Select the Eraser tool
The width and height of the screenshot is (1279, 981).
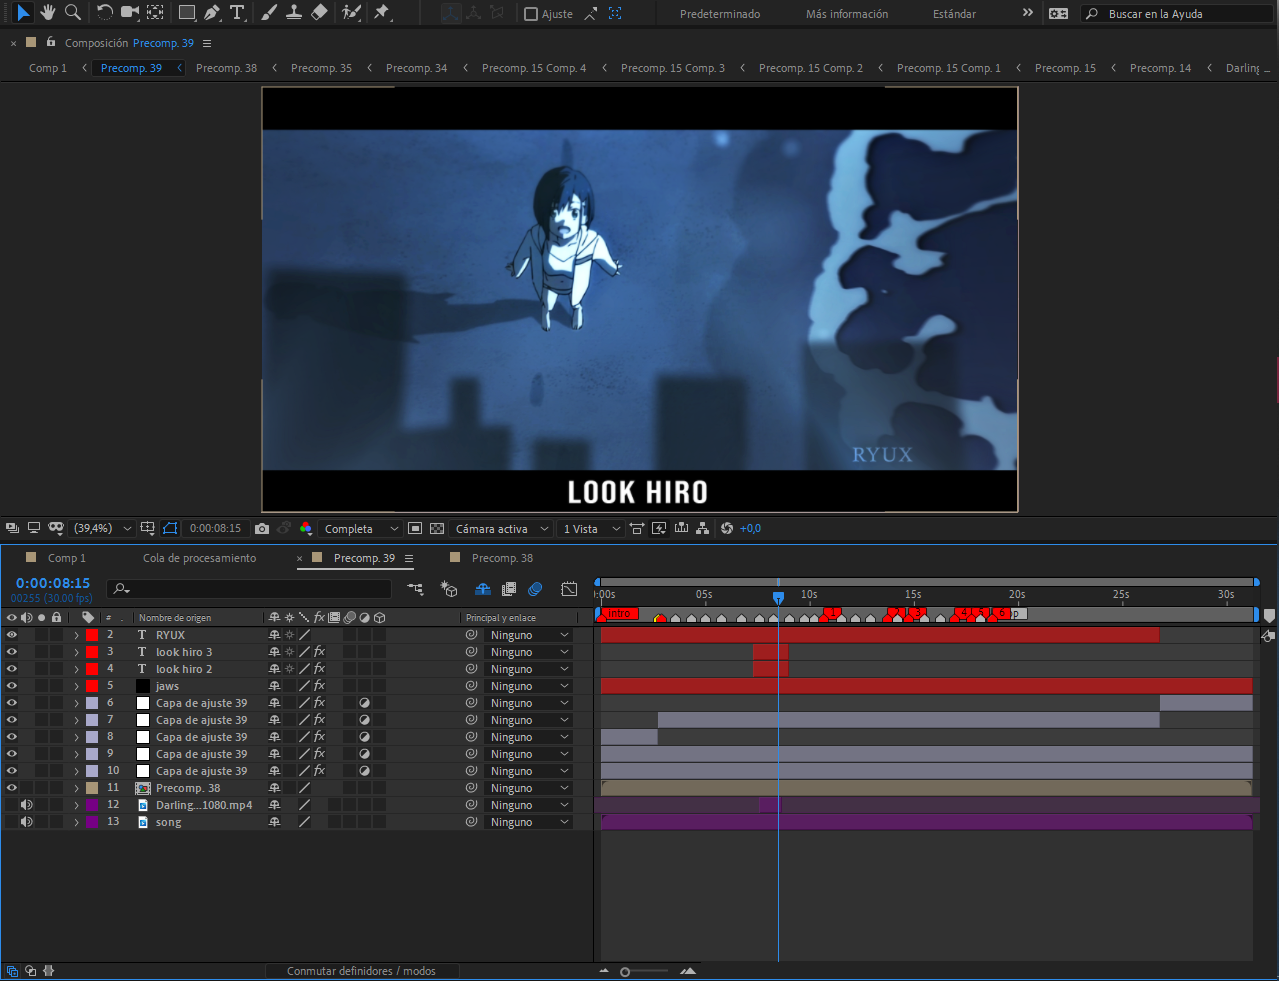coord(319,13)
